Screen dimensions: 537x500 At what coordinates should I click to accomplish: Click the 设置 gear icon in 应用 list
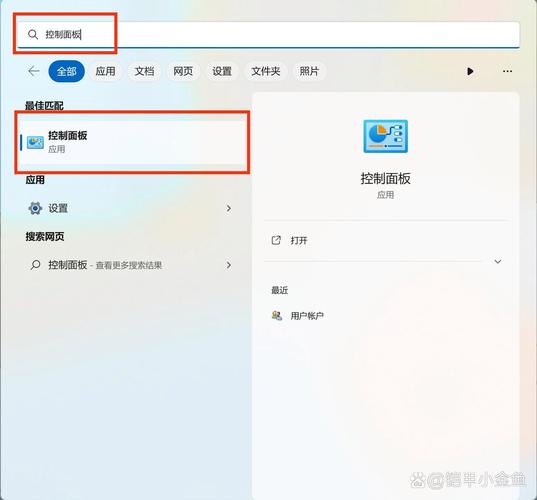(x=35, y=208)
